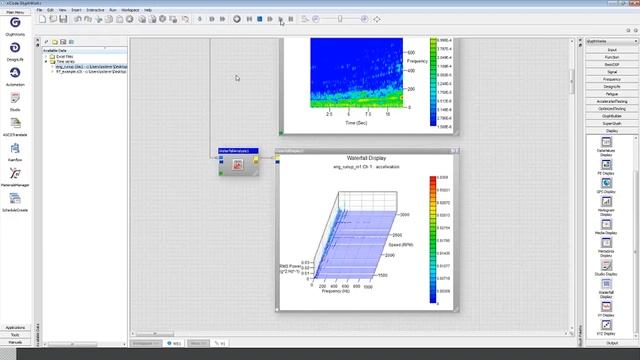640x360 pixels.
Task: Click the Tools button in sidebar
Action: point(16,335)
